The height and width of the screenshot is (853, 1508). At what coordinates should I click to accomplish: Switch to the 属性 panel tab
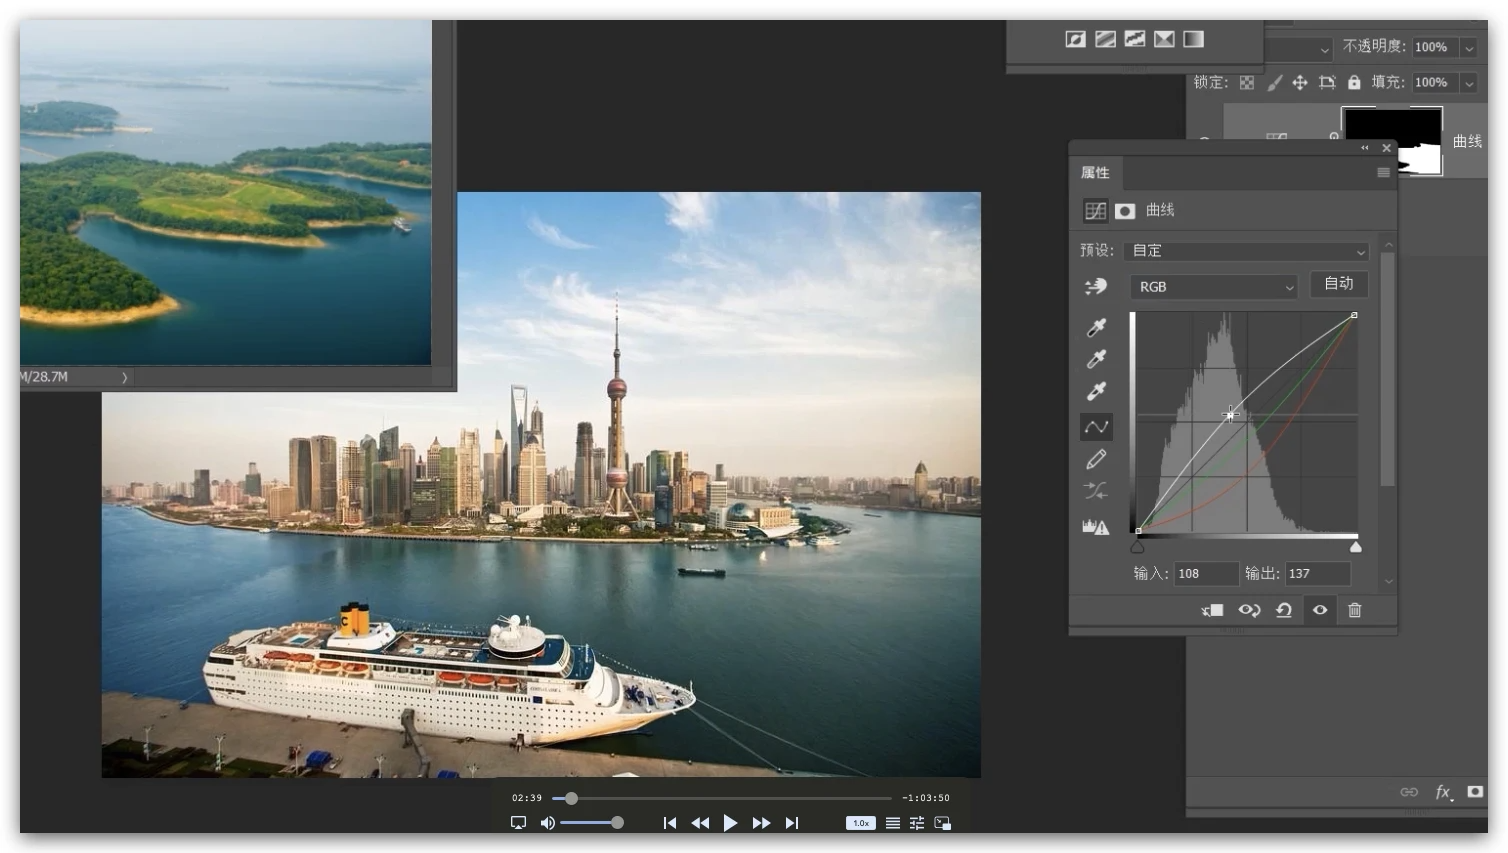[1095, 172]
